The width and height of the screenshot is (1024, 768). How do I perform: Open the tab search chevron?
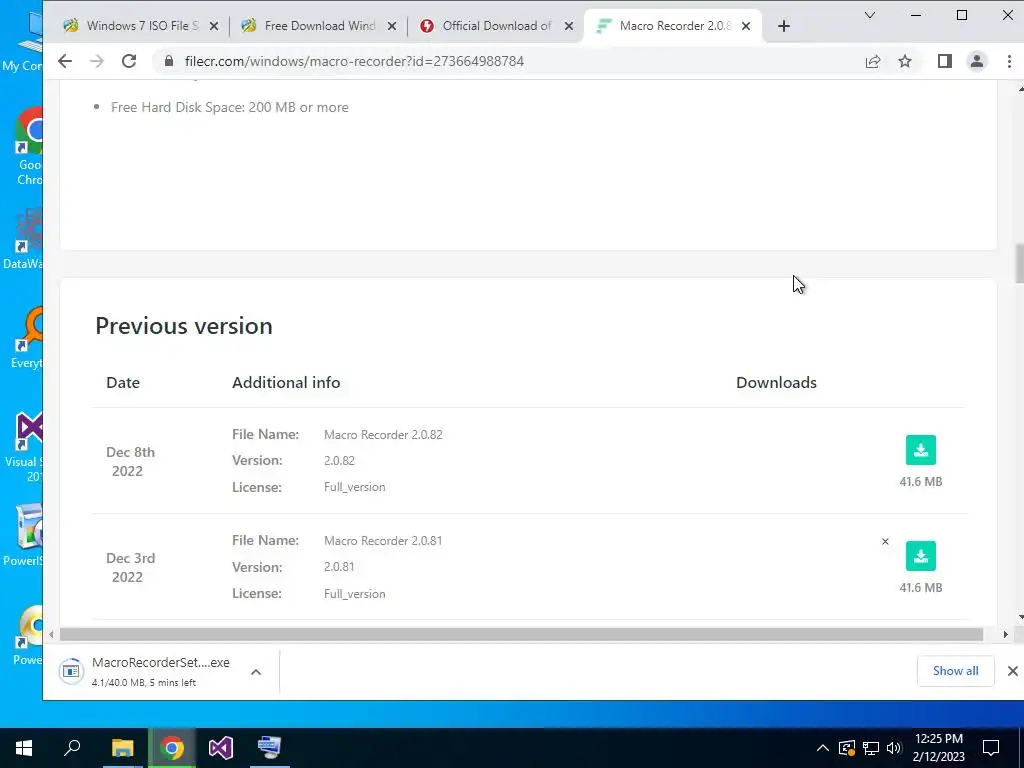870,15
